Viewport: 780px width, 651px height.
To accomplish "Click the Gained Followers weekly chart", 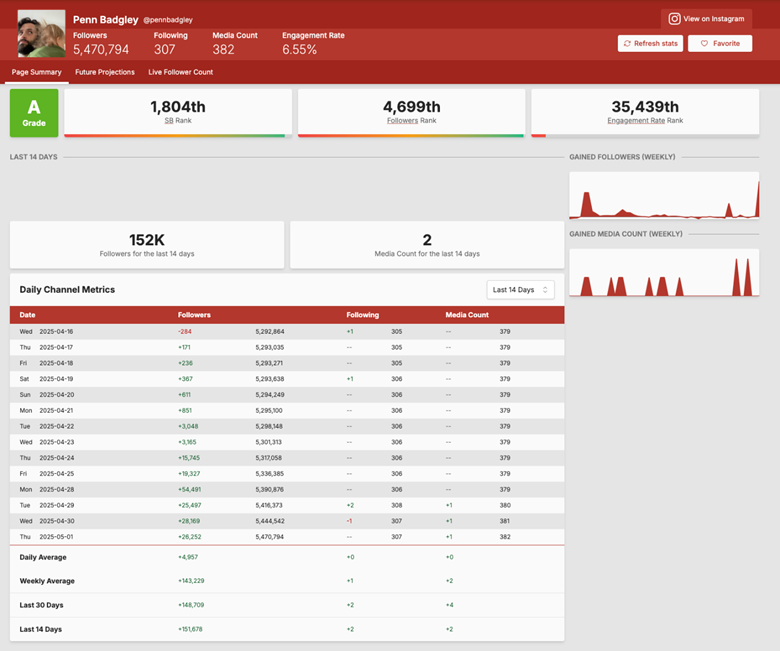I will (664, 195).
